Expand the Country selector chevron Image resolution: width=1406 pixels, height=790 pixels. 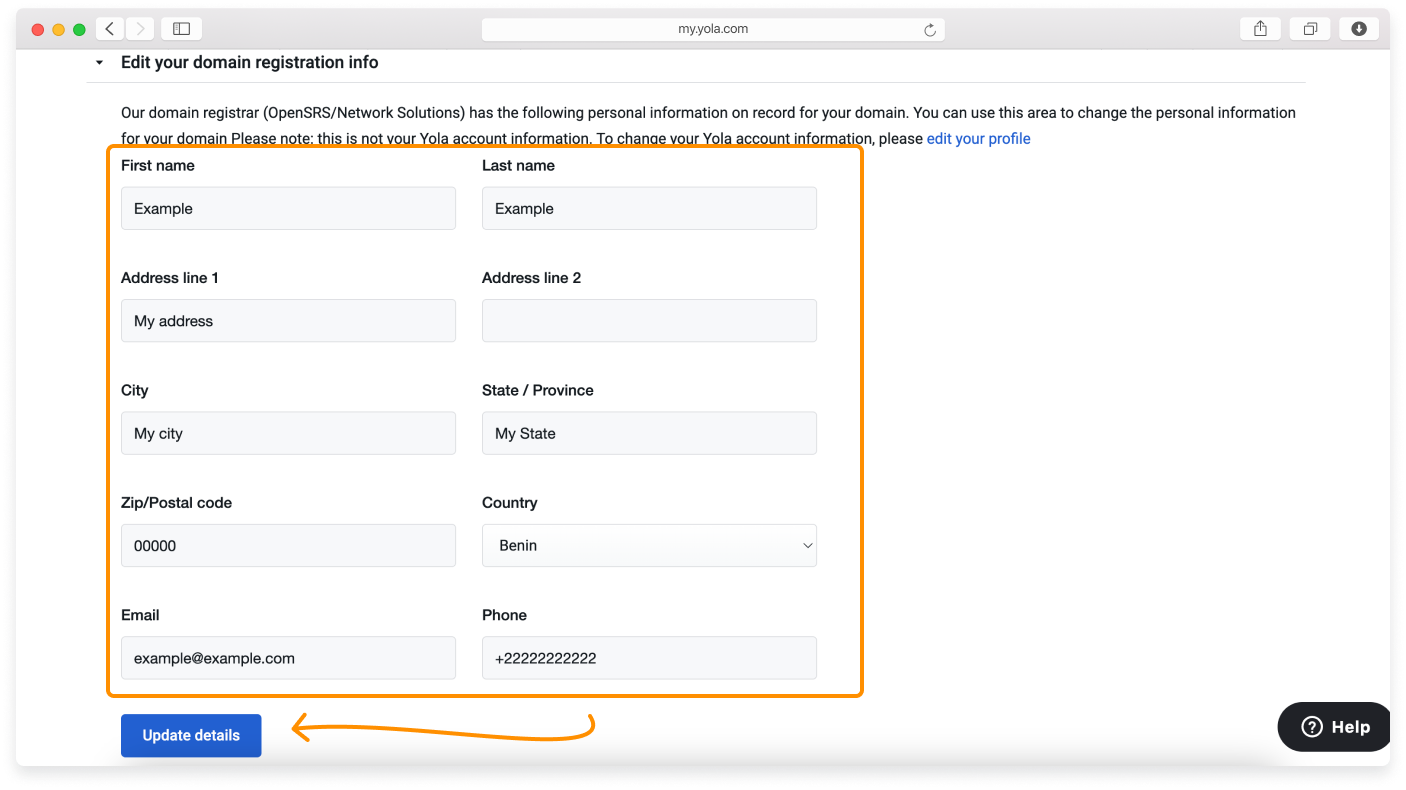[x=807, y=545]
